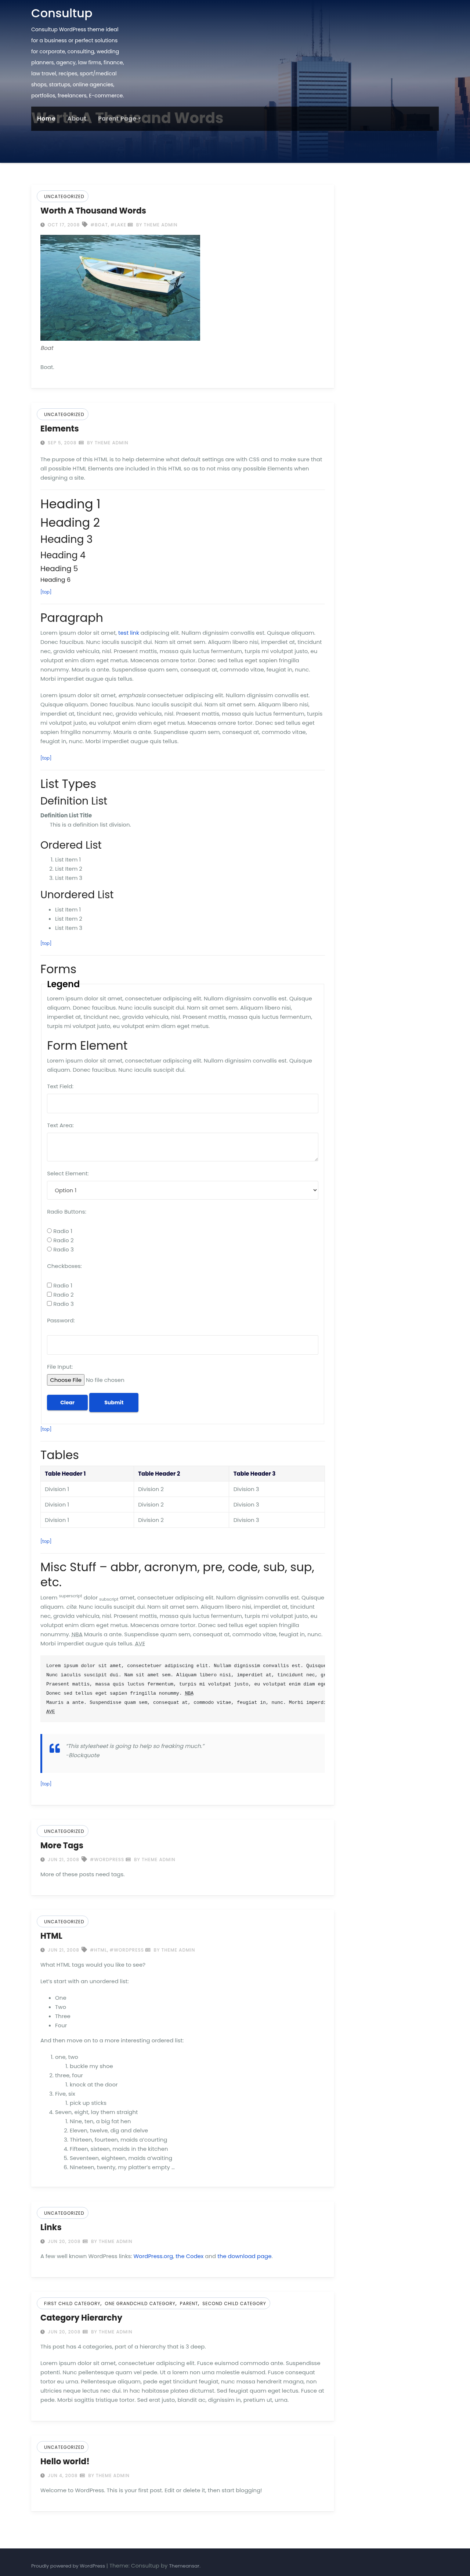Click the Submit button

point(114,1402)
